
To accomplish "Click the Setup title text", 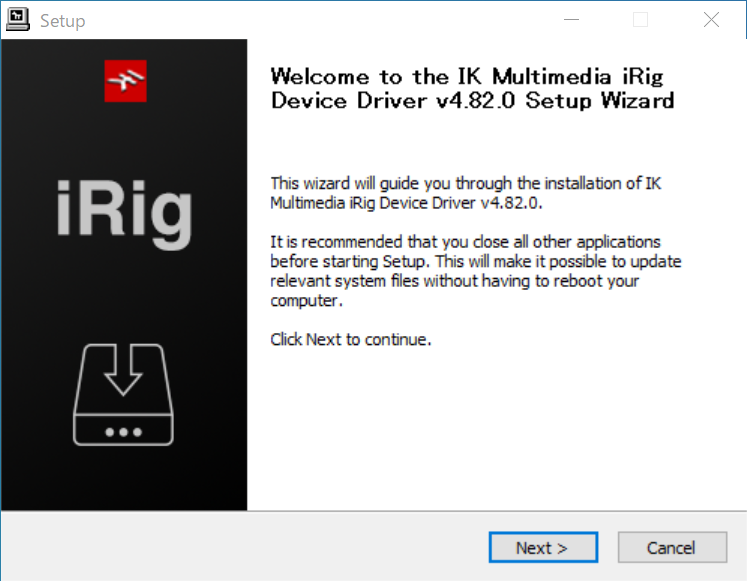I will click(62, 21).
